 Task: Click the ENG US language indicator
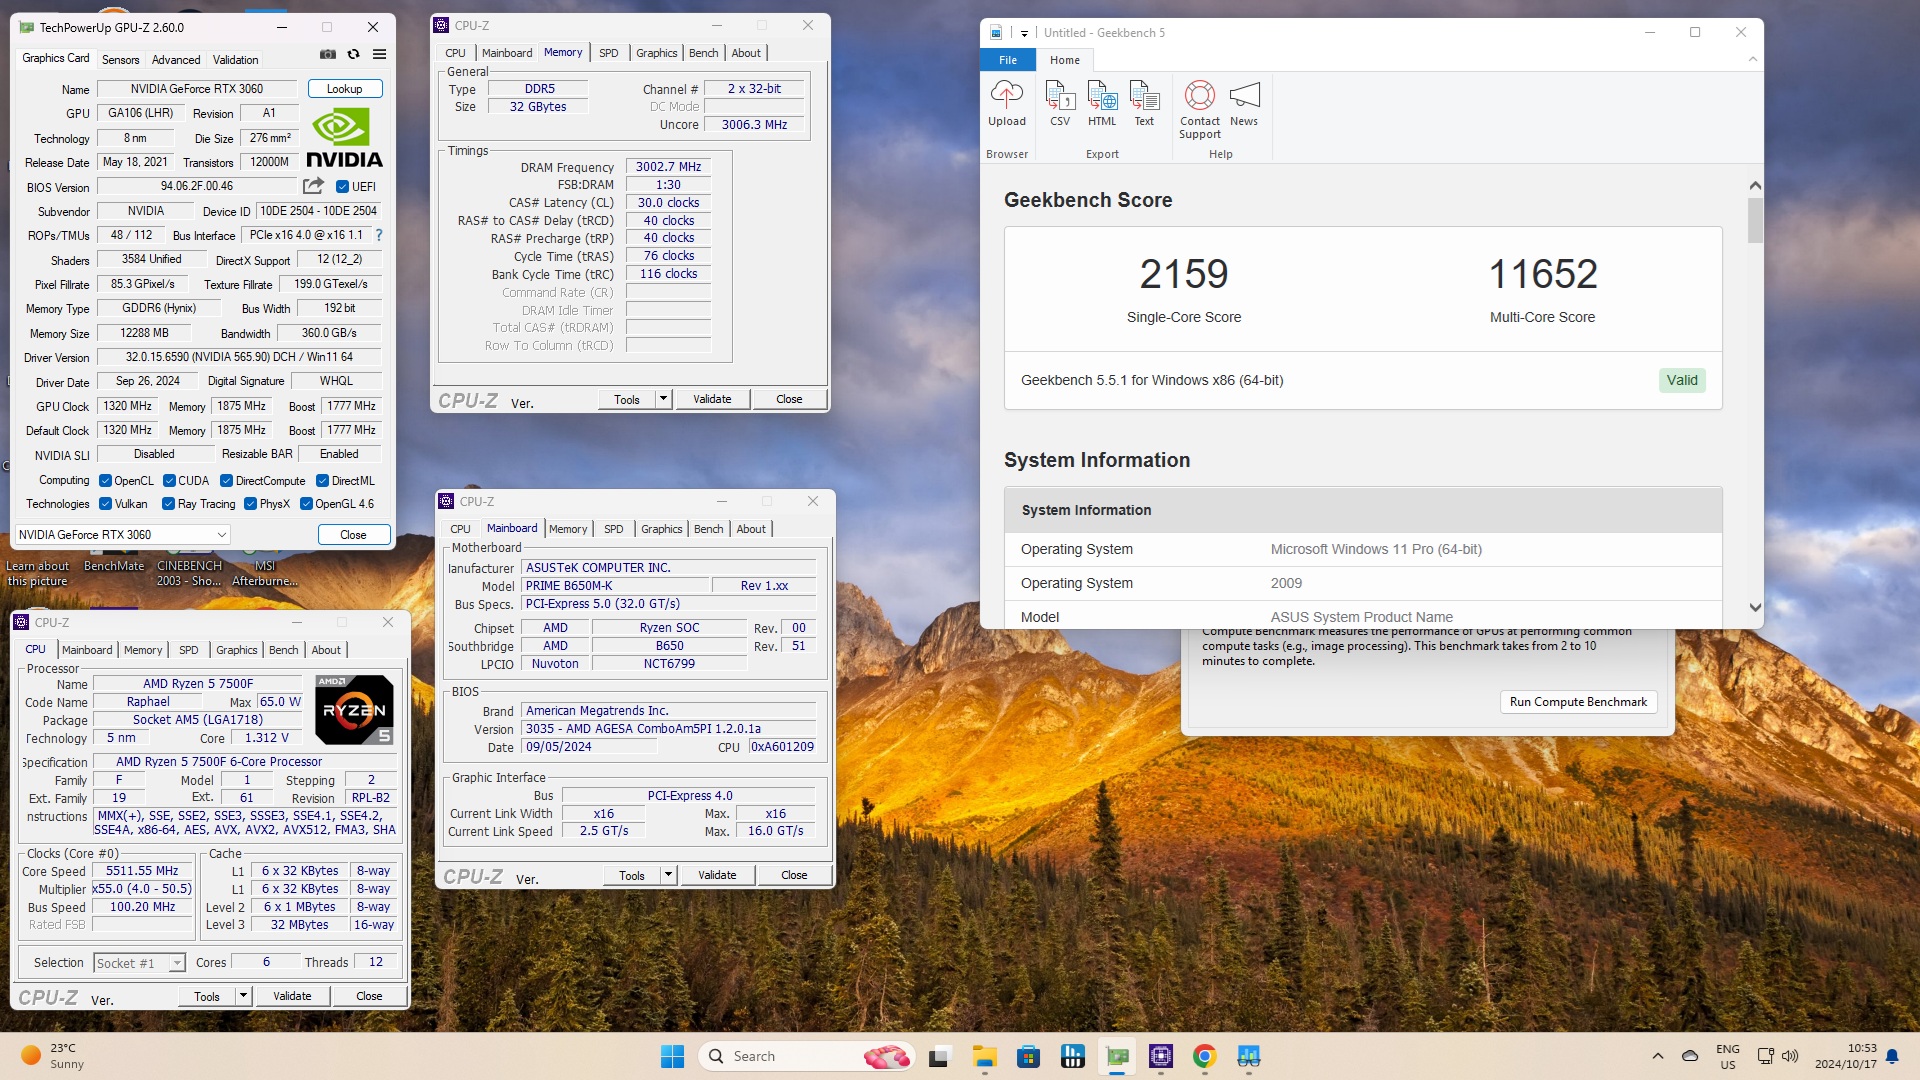pos(1727,1056)
